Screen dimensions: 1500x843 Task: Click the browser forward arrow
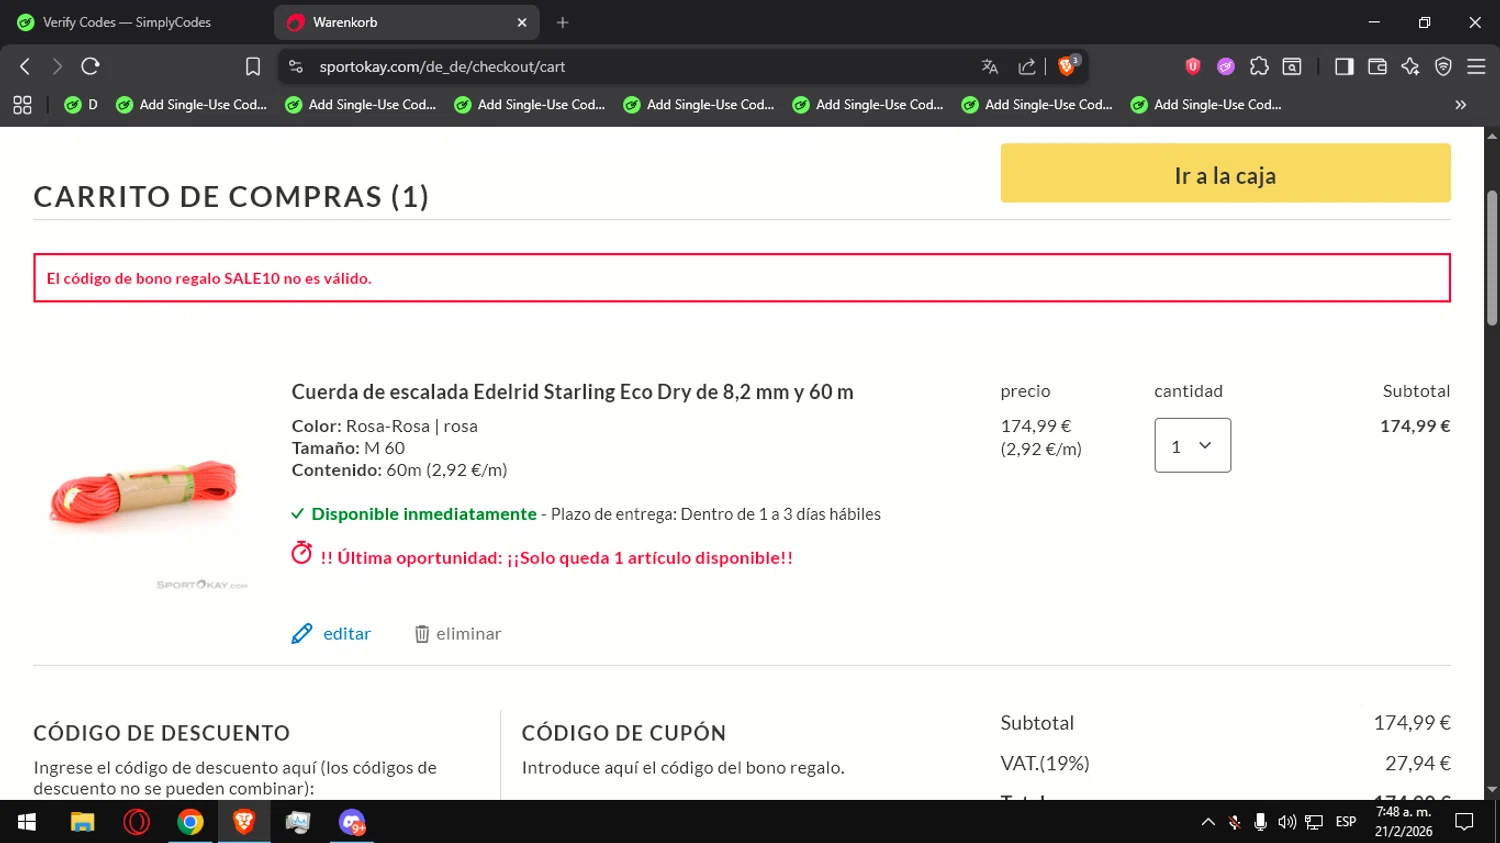point(57,67)
